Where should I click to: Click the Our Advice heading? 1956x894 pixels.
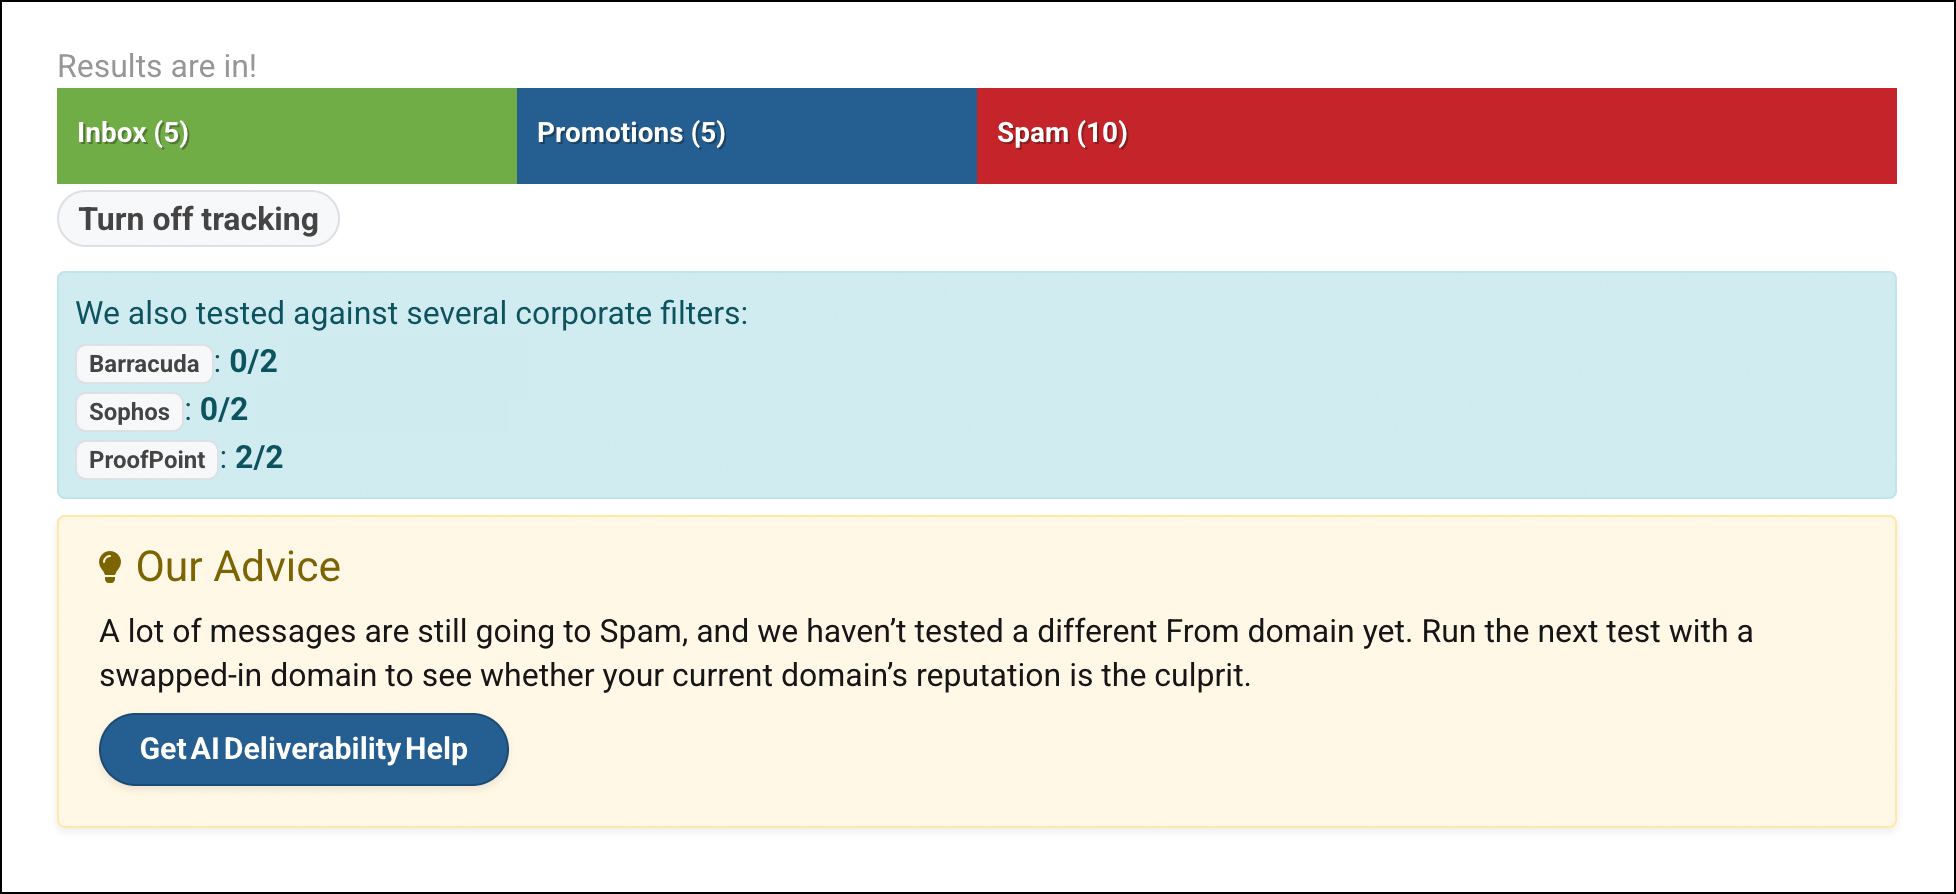click(238, 567)
